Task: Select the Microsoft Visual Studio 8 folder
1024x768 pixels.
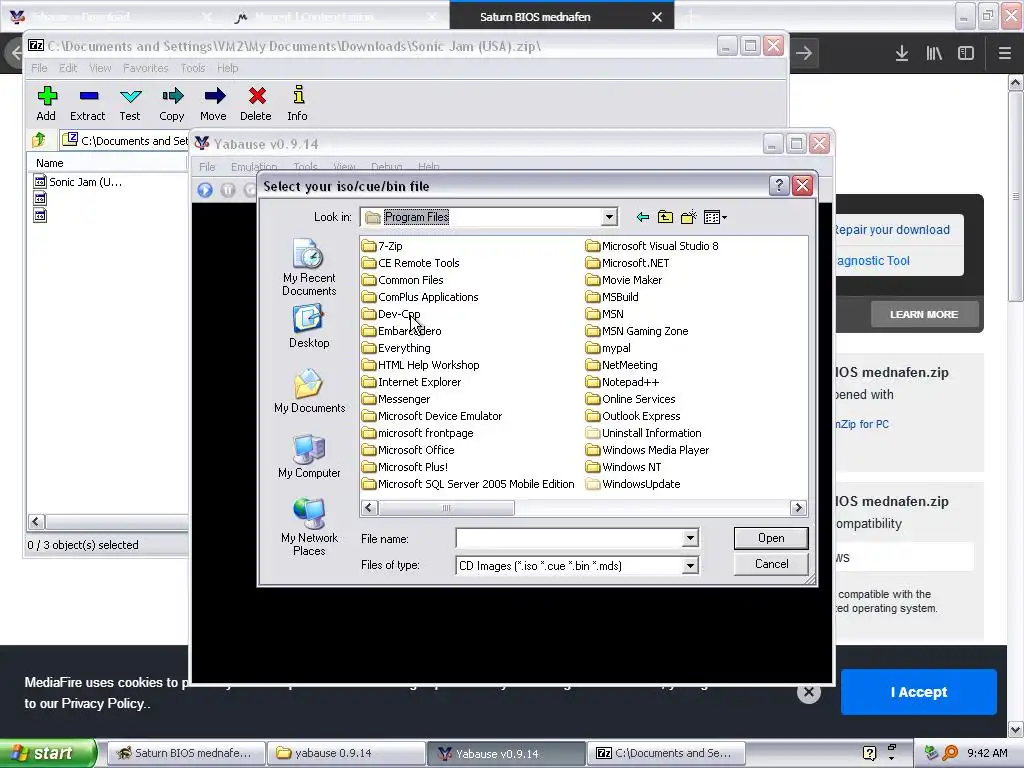Action: [x=652, y=246]
